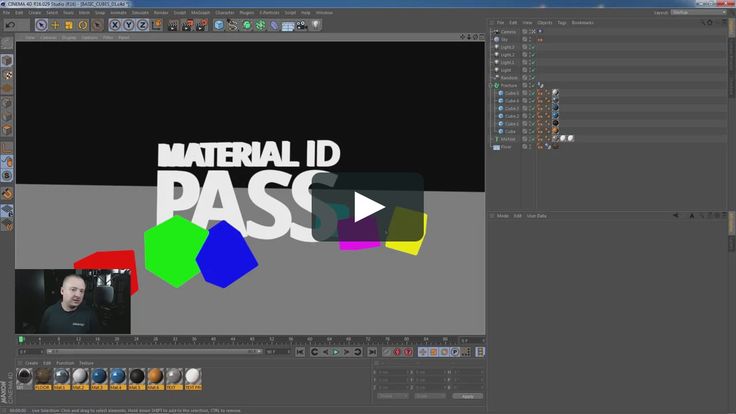736x414 pixels.
Task: Select the Cube.5 object
Action: 511,93
